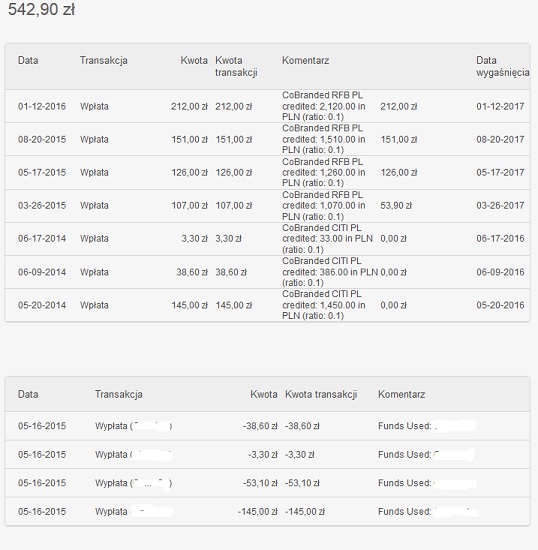The height and width of the screenshot is (550, 538).
Task: Select the 542,90 zł total balance
Action: pos(41,9)
